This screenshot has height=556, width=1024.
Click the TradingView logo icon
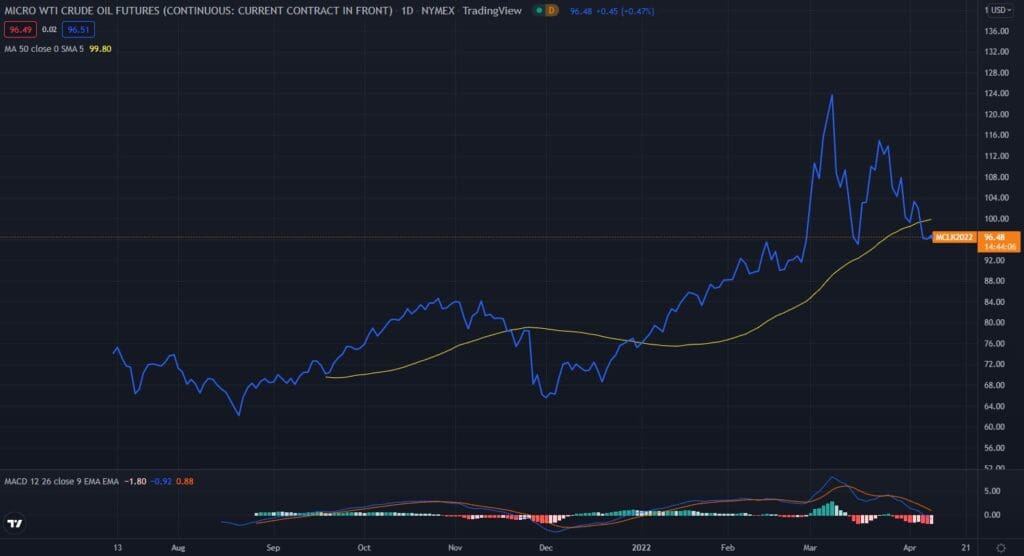pyautogui.click(x=15, y=523)
